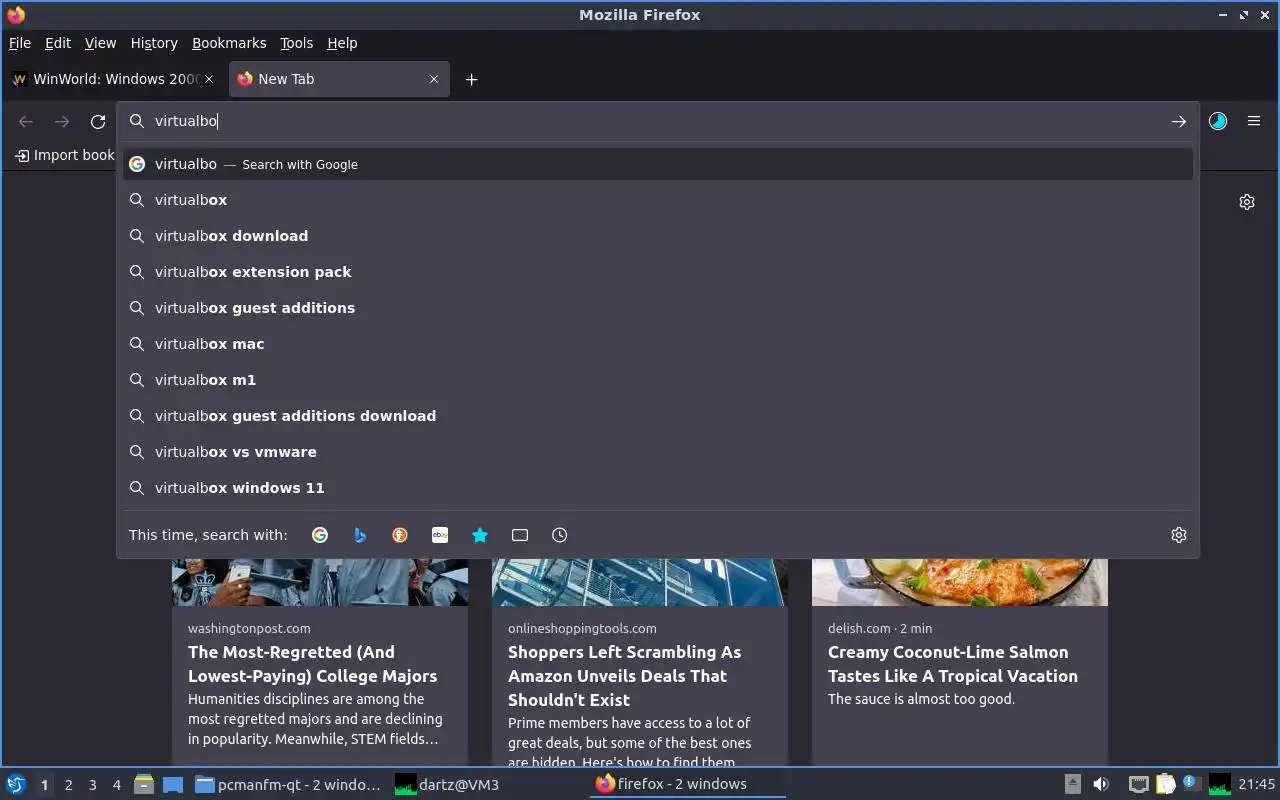Viewport: 1280px width, 800px height.
Task: Open the clipboard notes tray icon
Action: (x=1165, y=784)
